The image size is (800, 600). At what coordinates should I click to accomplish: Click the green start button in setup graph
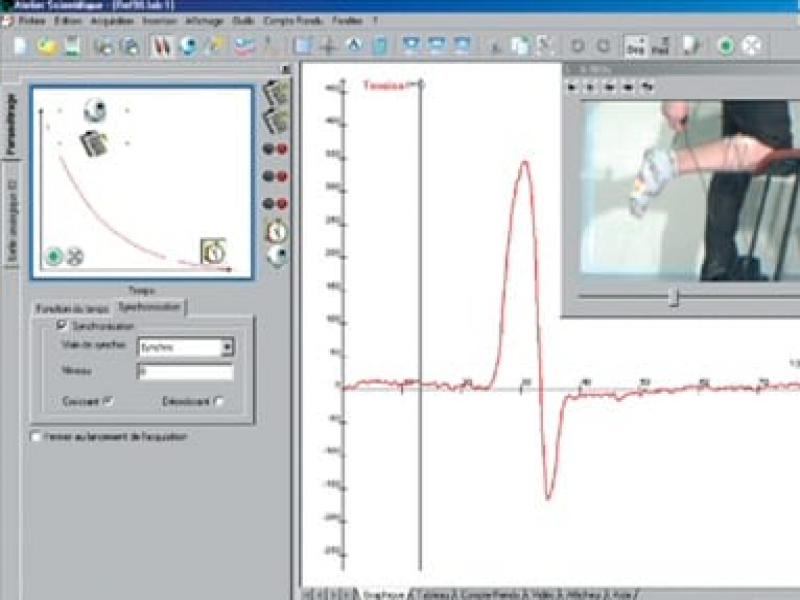[x=54, y=256]
